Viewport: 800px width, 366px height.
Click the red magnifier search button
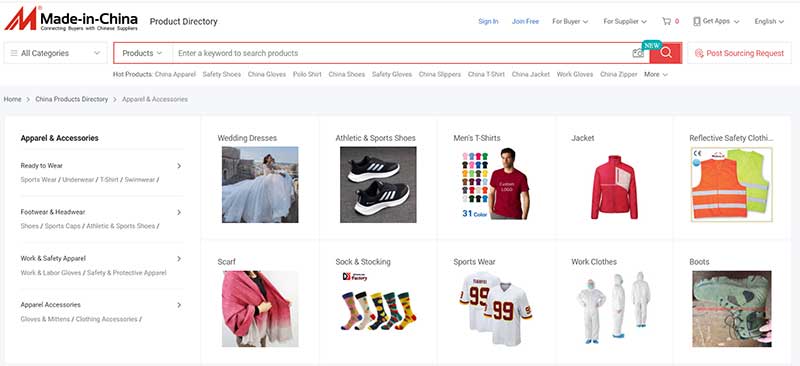click(666, 53)
